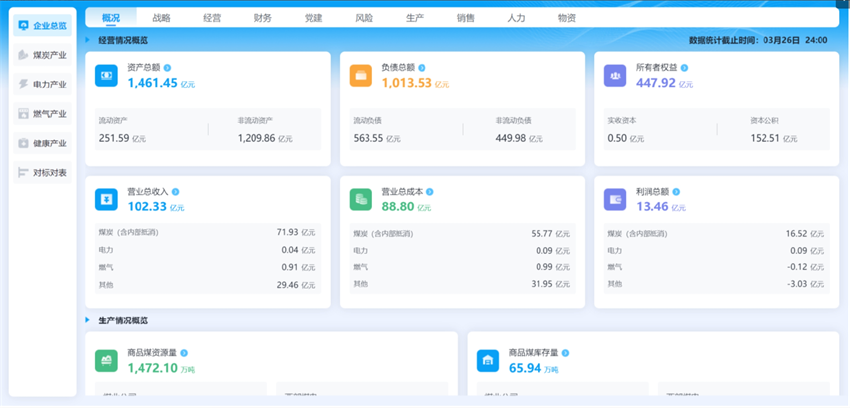
Task: Go to 健康产业 in the sidebar
Action: [43, 143]
